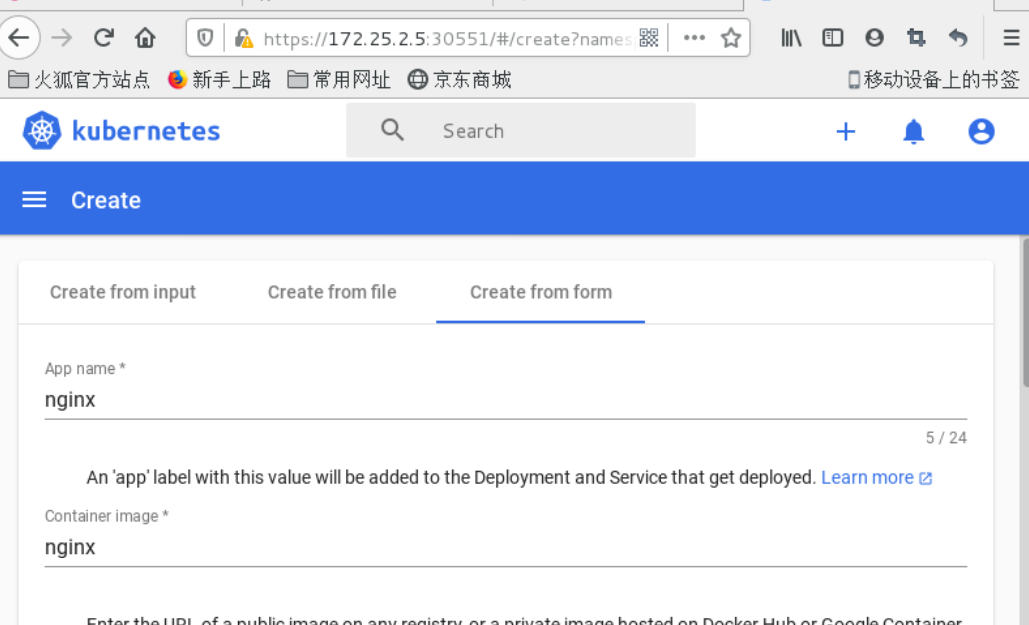The image size is (1029, 625).
Task: Open the 新手上路 bookmark
Action: 219,80
